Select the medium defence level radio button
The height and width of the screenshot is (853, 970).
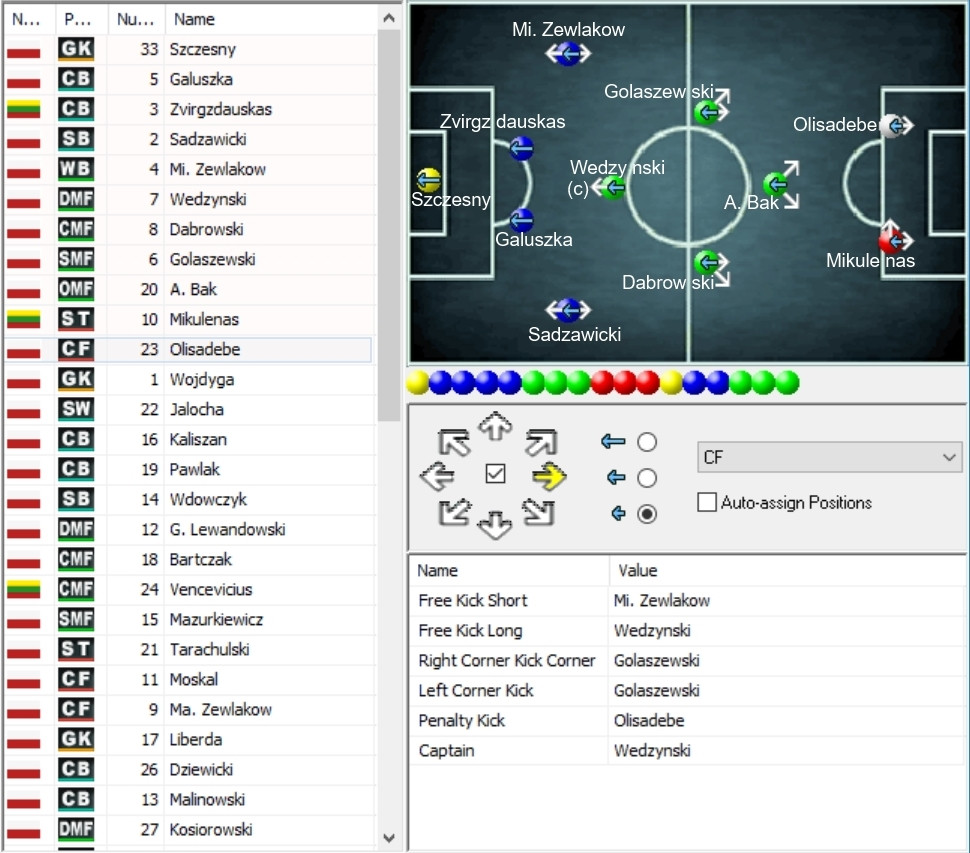point(647,478)
